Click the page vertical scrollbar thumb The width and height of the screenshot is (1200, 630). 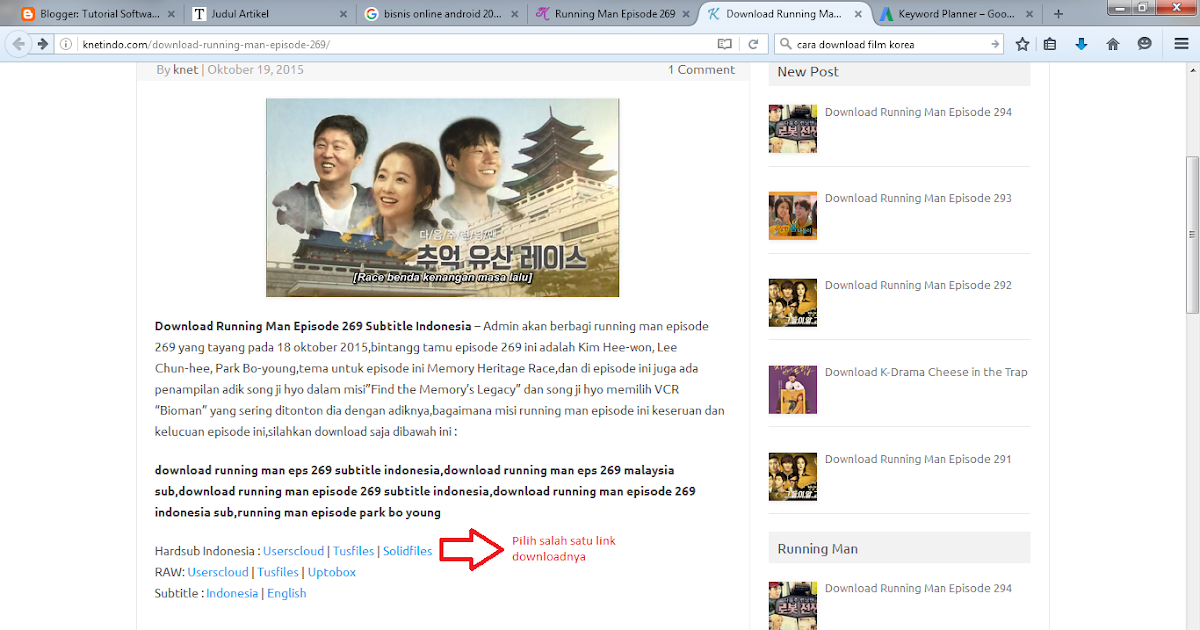pyautogui.click(x=1191, y=235)
